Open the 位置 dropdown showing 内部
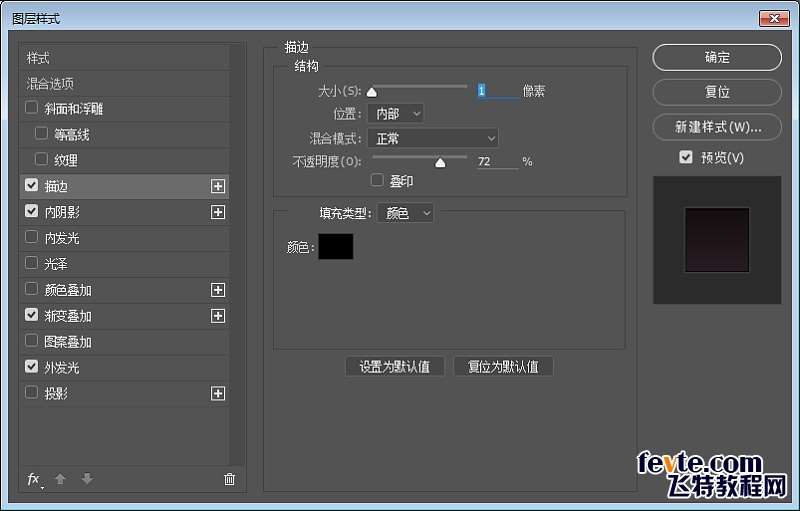 tap(395, 113)
